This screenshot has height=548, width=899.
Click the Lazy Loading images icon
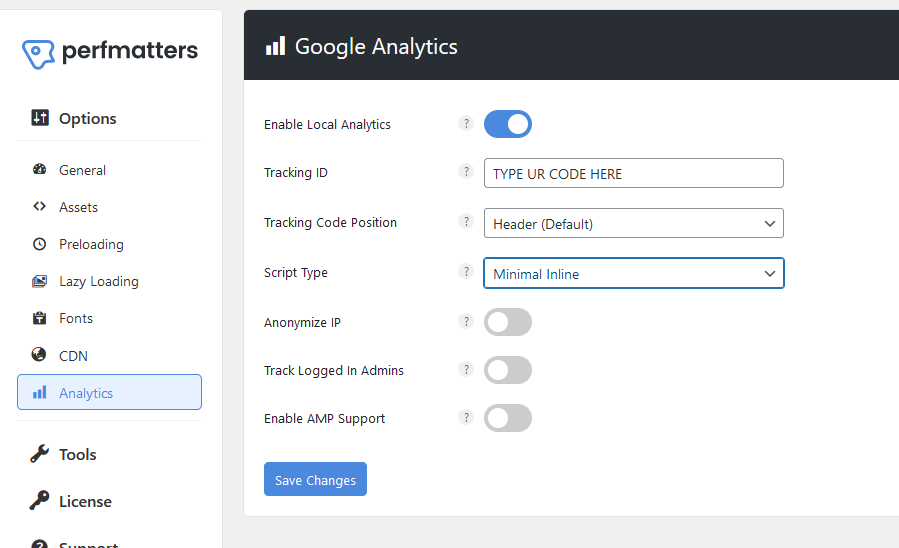(40, 281)
